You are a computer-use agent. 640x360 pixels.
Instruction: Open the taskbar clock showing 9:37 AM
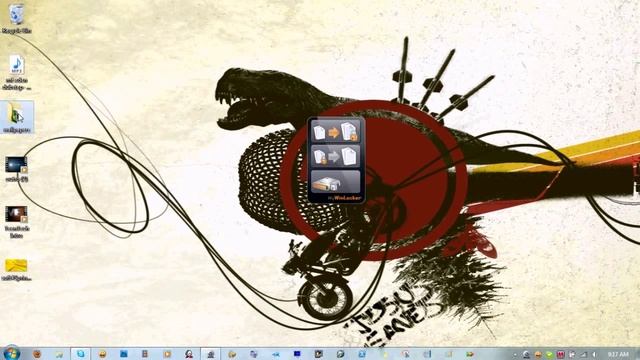tap(618, 354)
